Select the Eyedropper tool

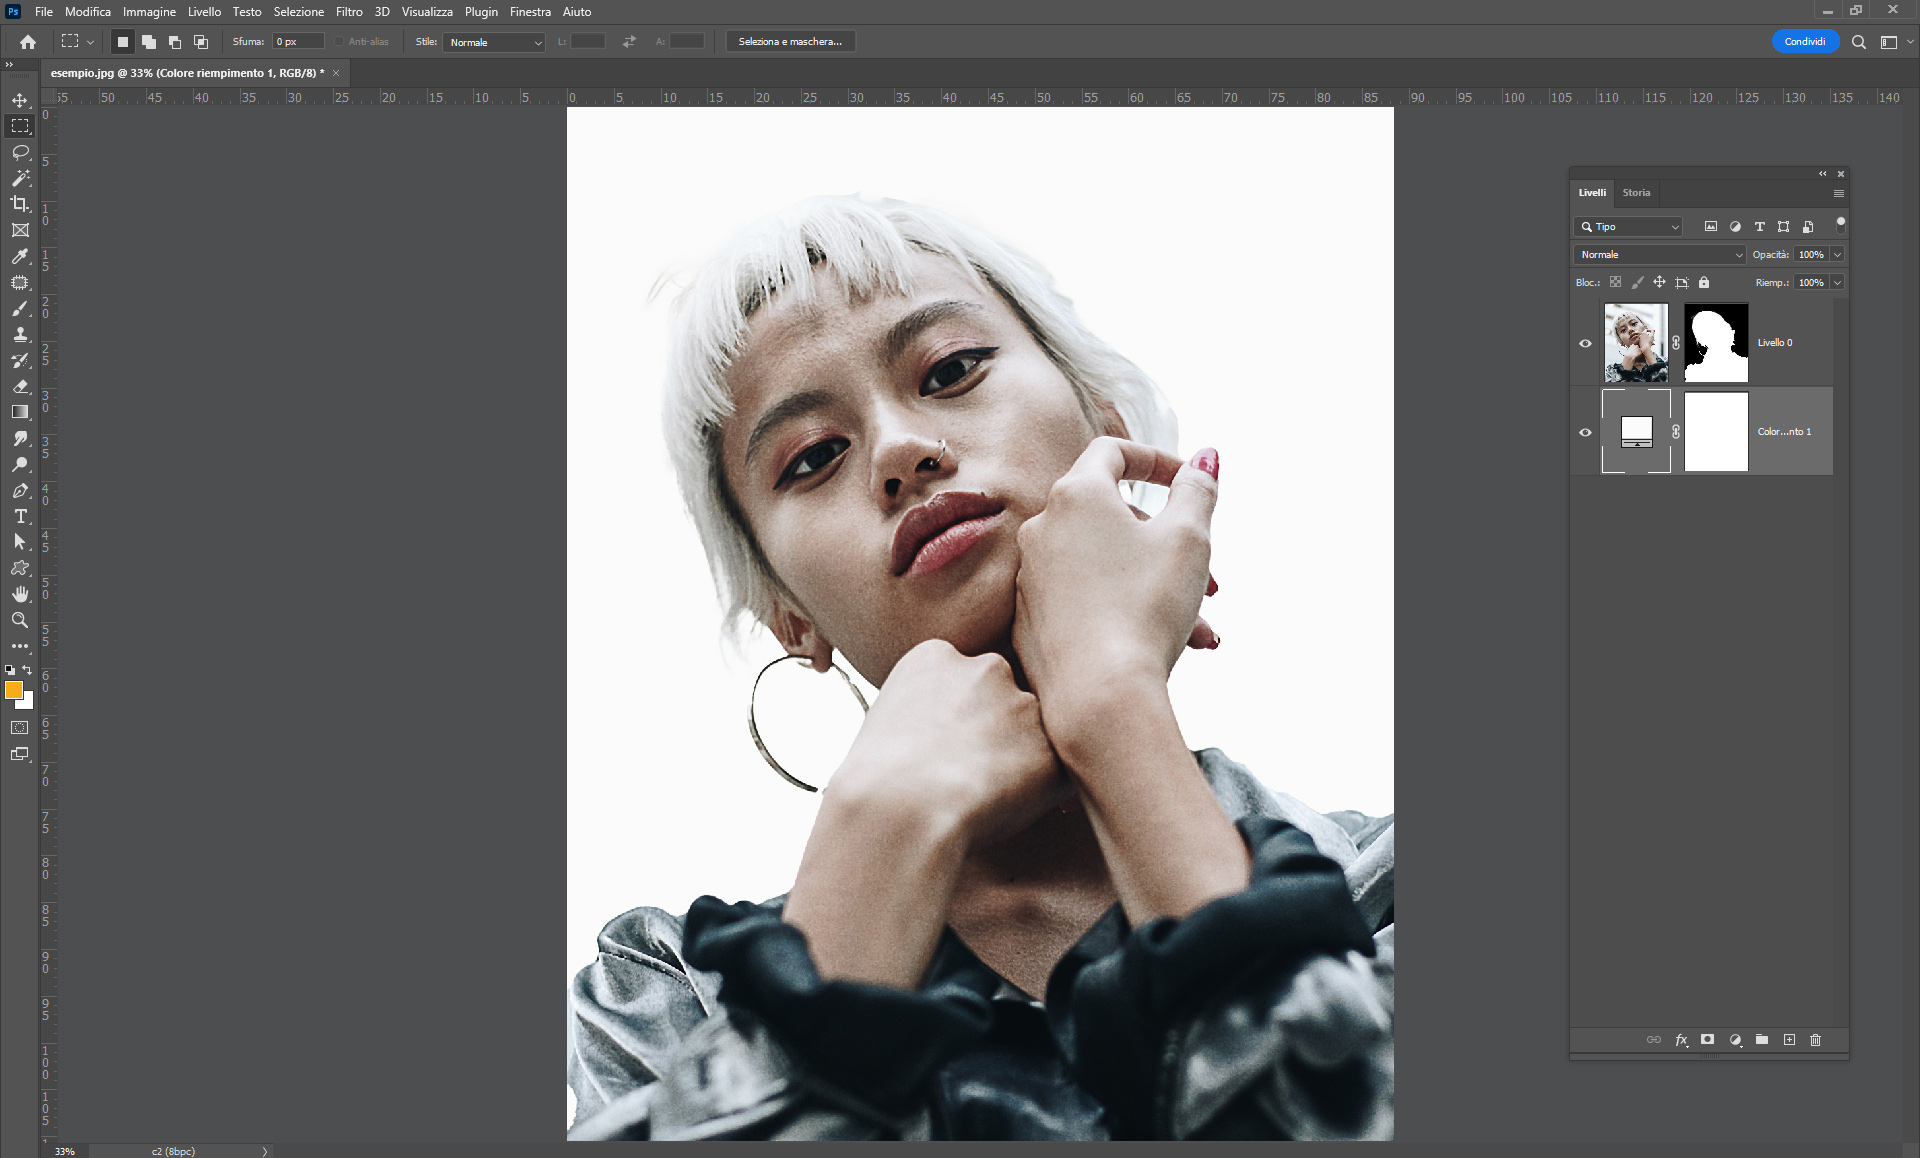20,256
